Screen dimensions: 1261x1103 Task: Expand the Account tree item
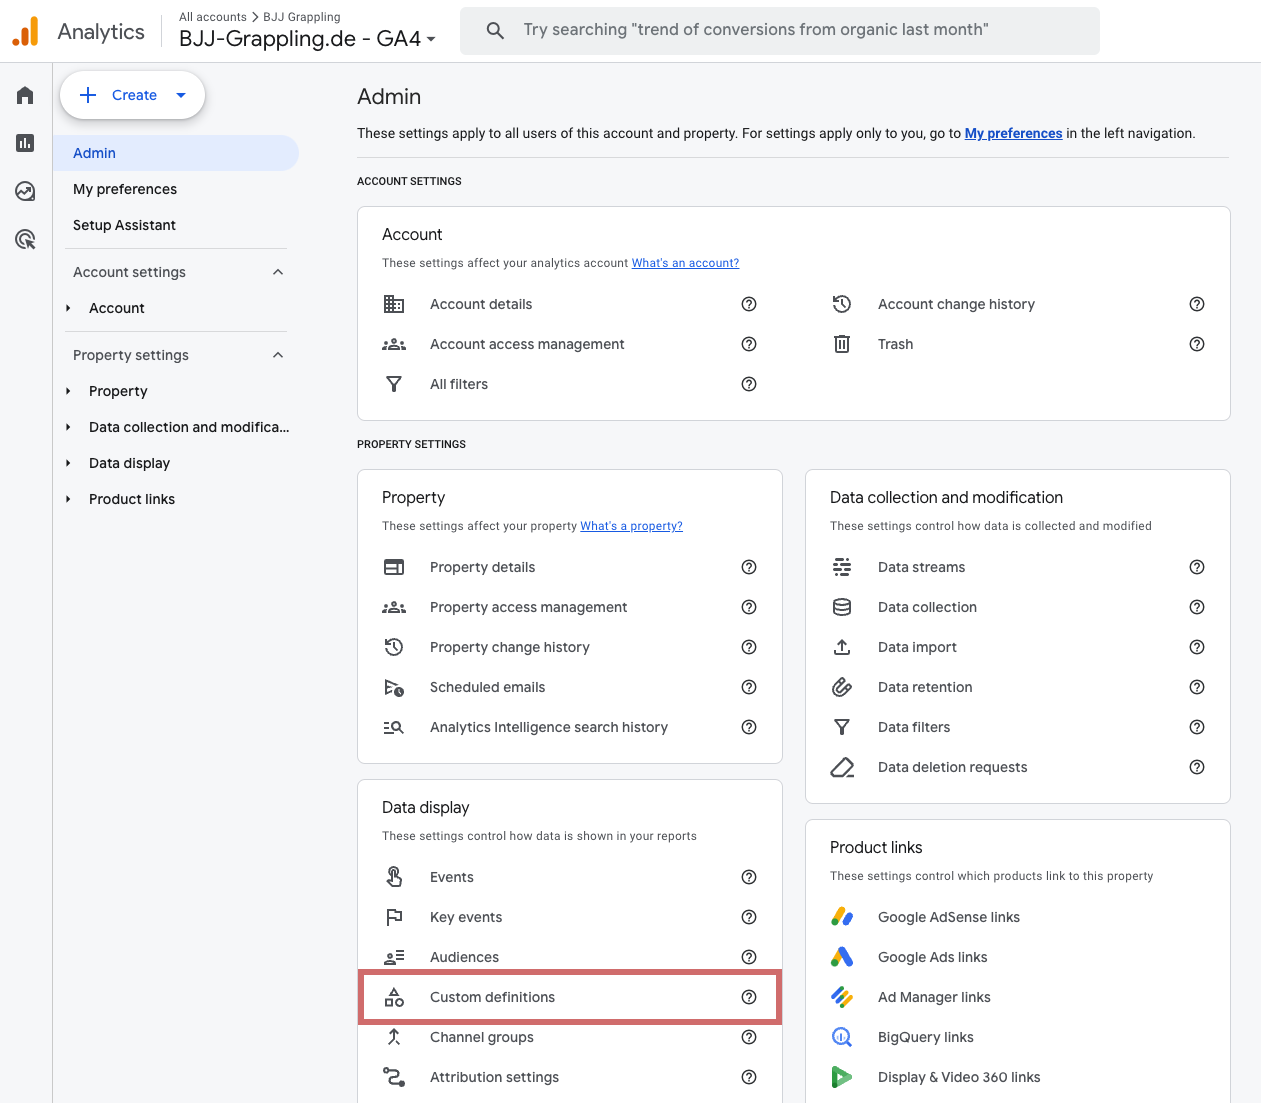(68, 308)
